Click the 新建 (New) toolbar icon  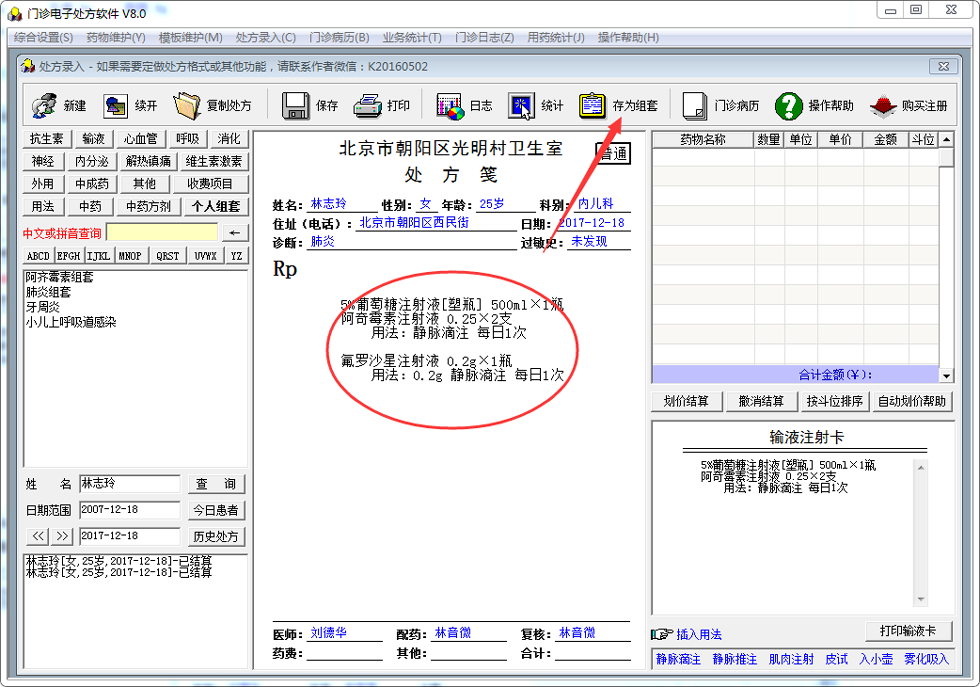tap(43, 105)
